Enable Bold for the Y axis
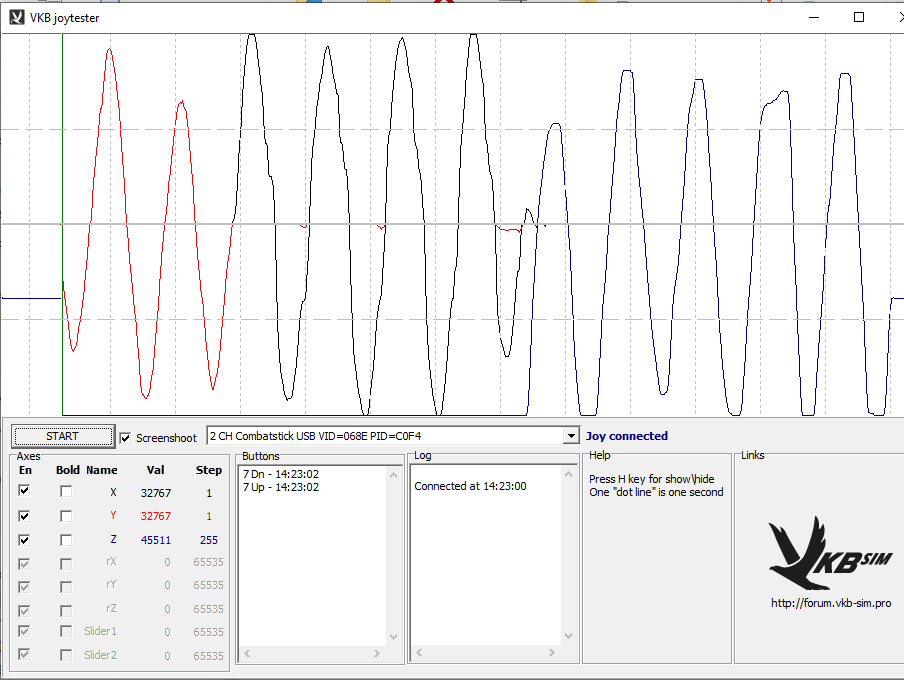This screenshot has width=904, height=680. [x=66, y=516]
